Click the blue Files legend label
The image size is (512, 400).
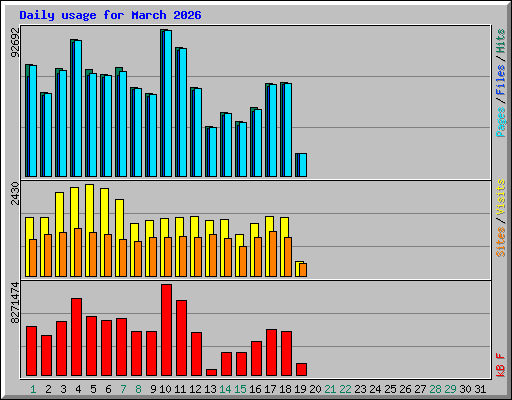pyautogui.click(x=501, y=80)
